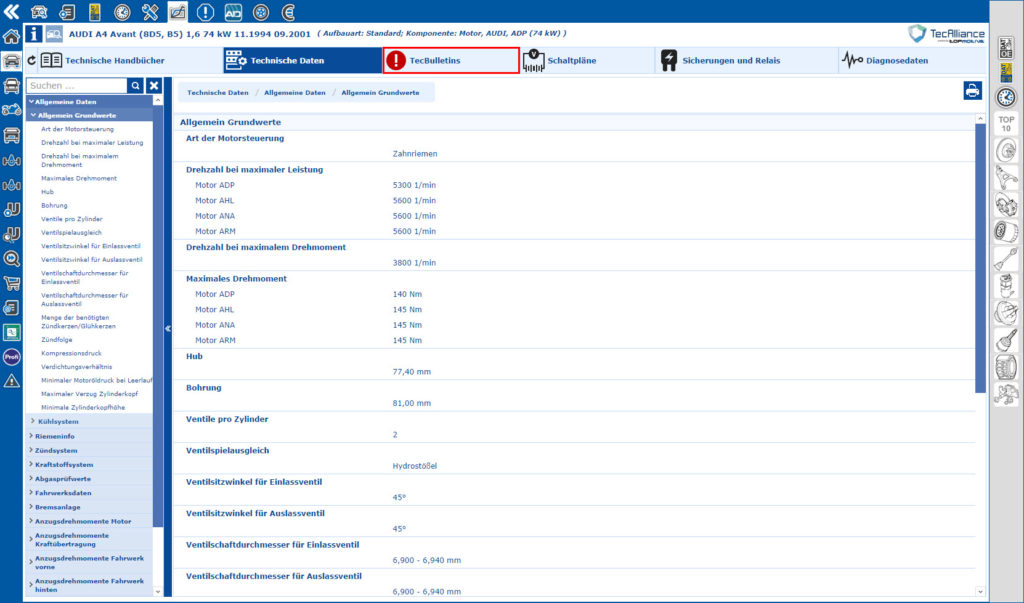Viewport: 1024px width, 603px height.
Task: Expand the Bremsanlage section
Action: point(89,507)
